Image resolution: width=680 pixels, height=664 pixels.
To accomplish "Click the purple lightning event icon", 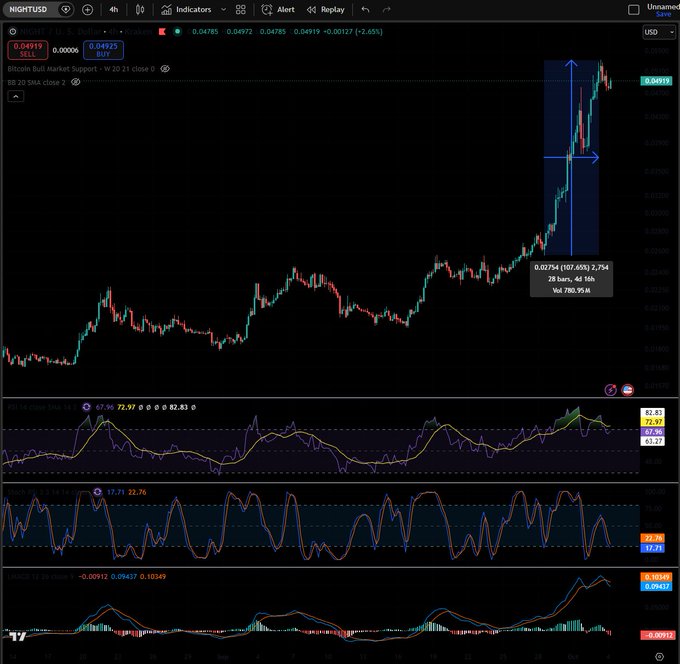I will tap(611, 390).
